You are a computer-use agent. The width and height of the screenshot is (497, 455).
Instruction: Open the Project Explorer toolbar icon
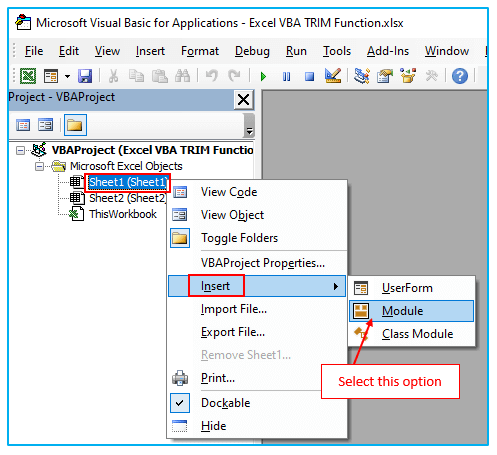click(x=362, y=76)
